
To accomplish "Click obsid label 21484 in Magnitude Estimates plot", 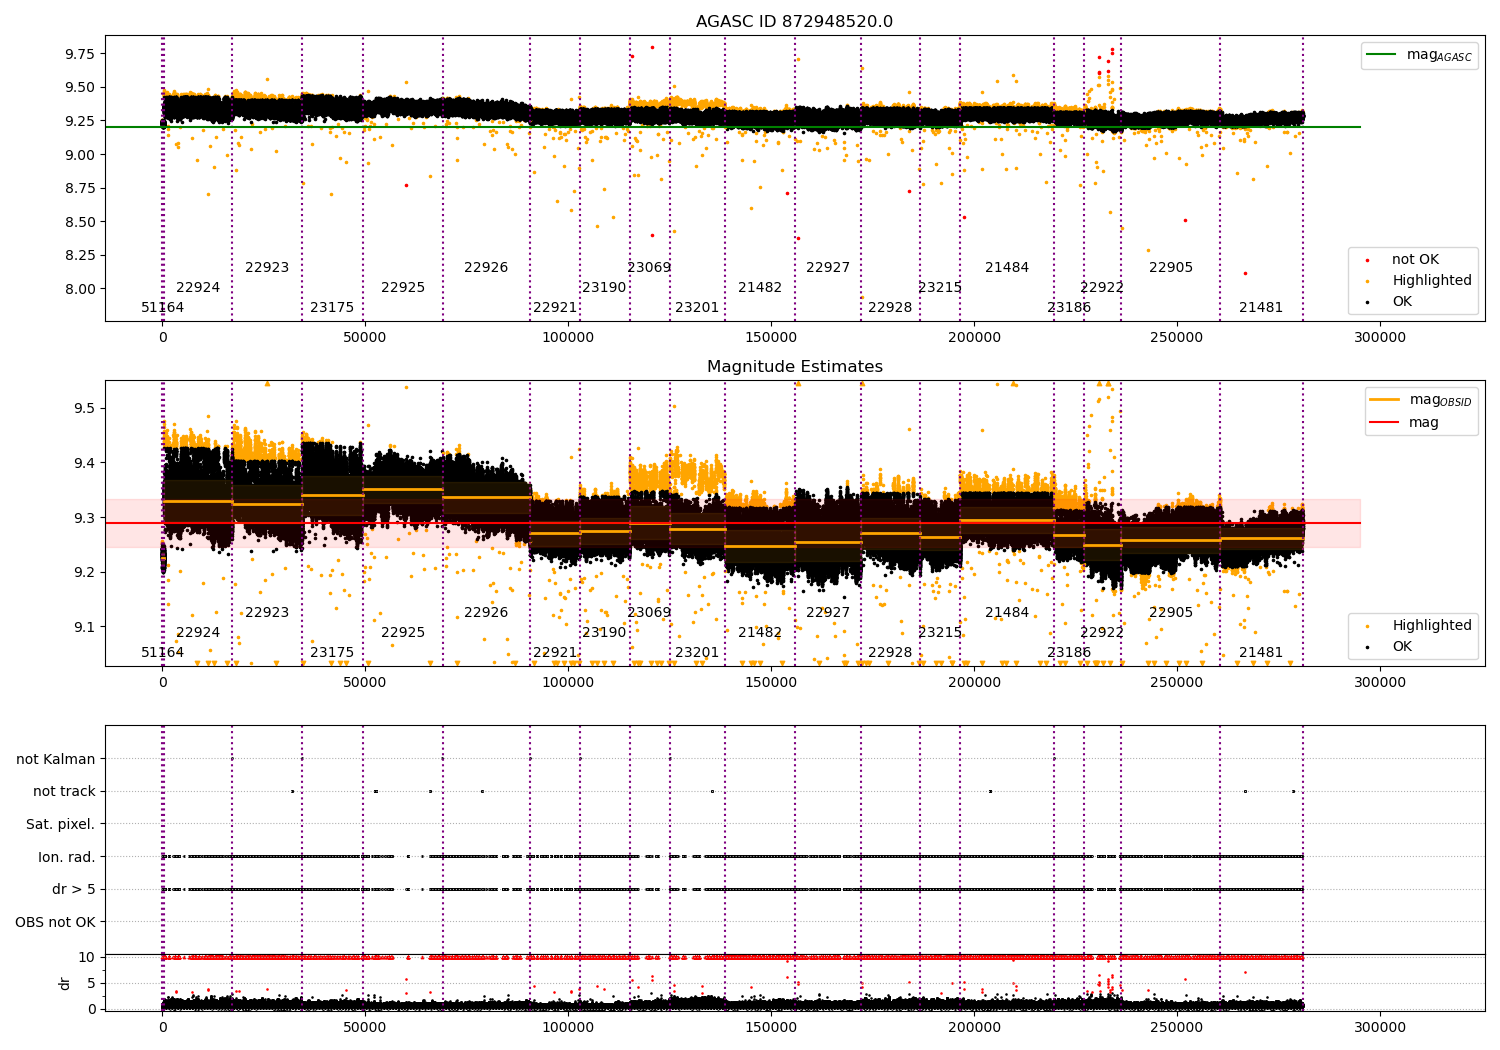I will 1007,612.
